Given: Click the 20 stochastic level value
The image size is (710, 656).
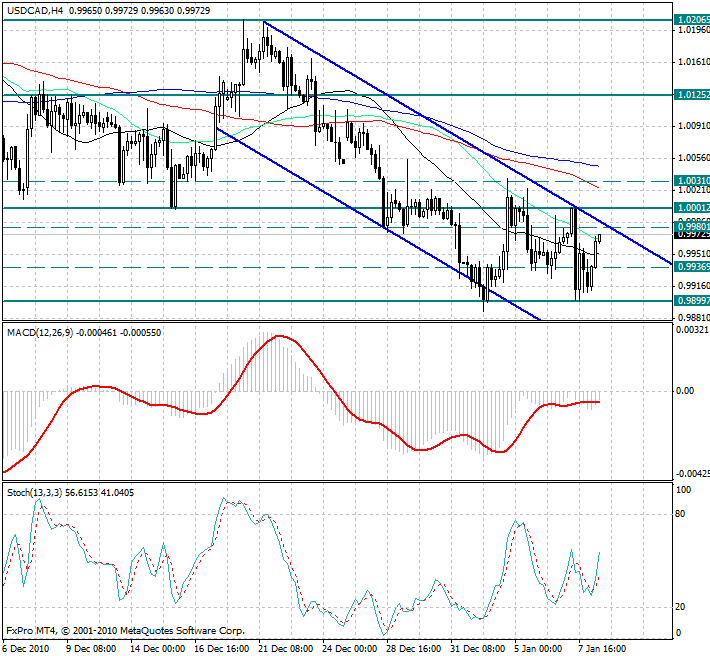Looking at the screenshot, I should point(680,607).
